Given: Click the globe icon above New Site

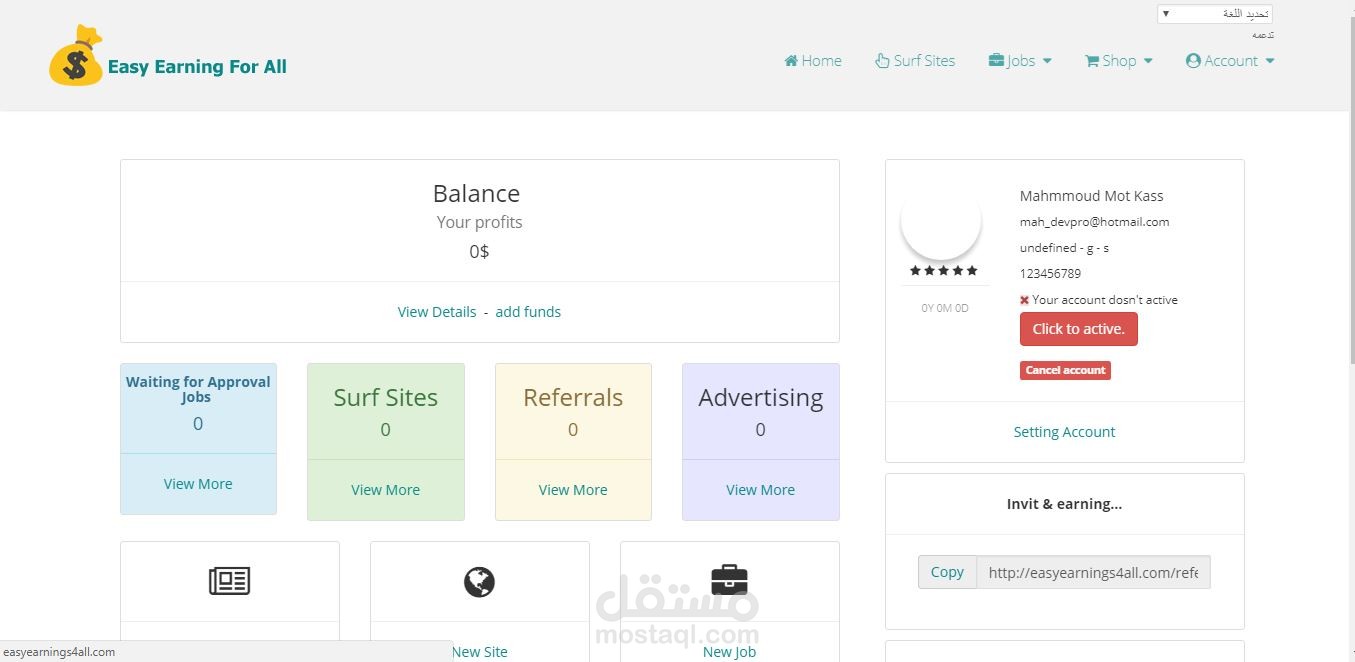Looking at the screenshot, I should [479, 582].
